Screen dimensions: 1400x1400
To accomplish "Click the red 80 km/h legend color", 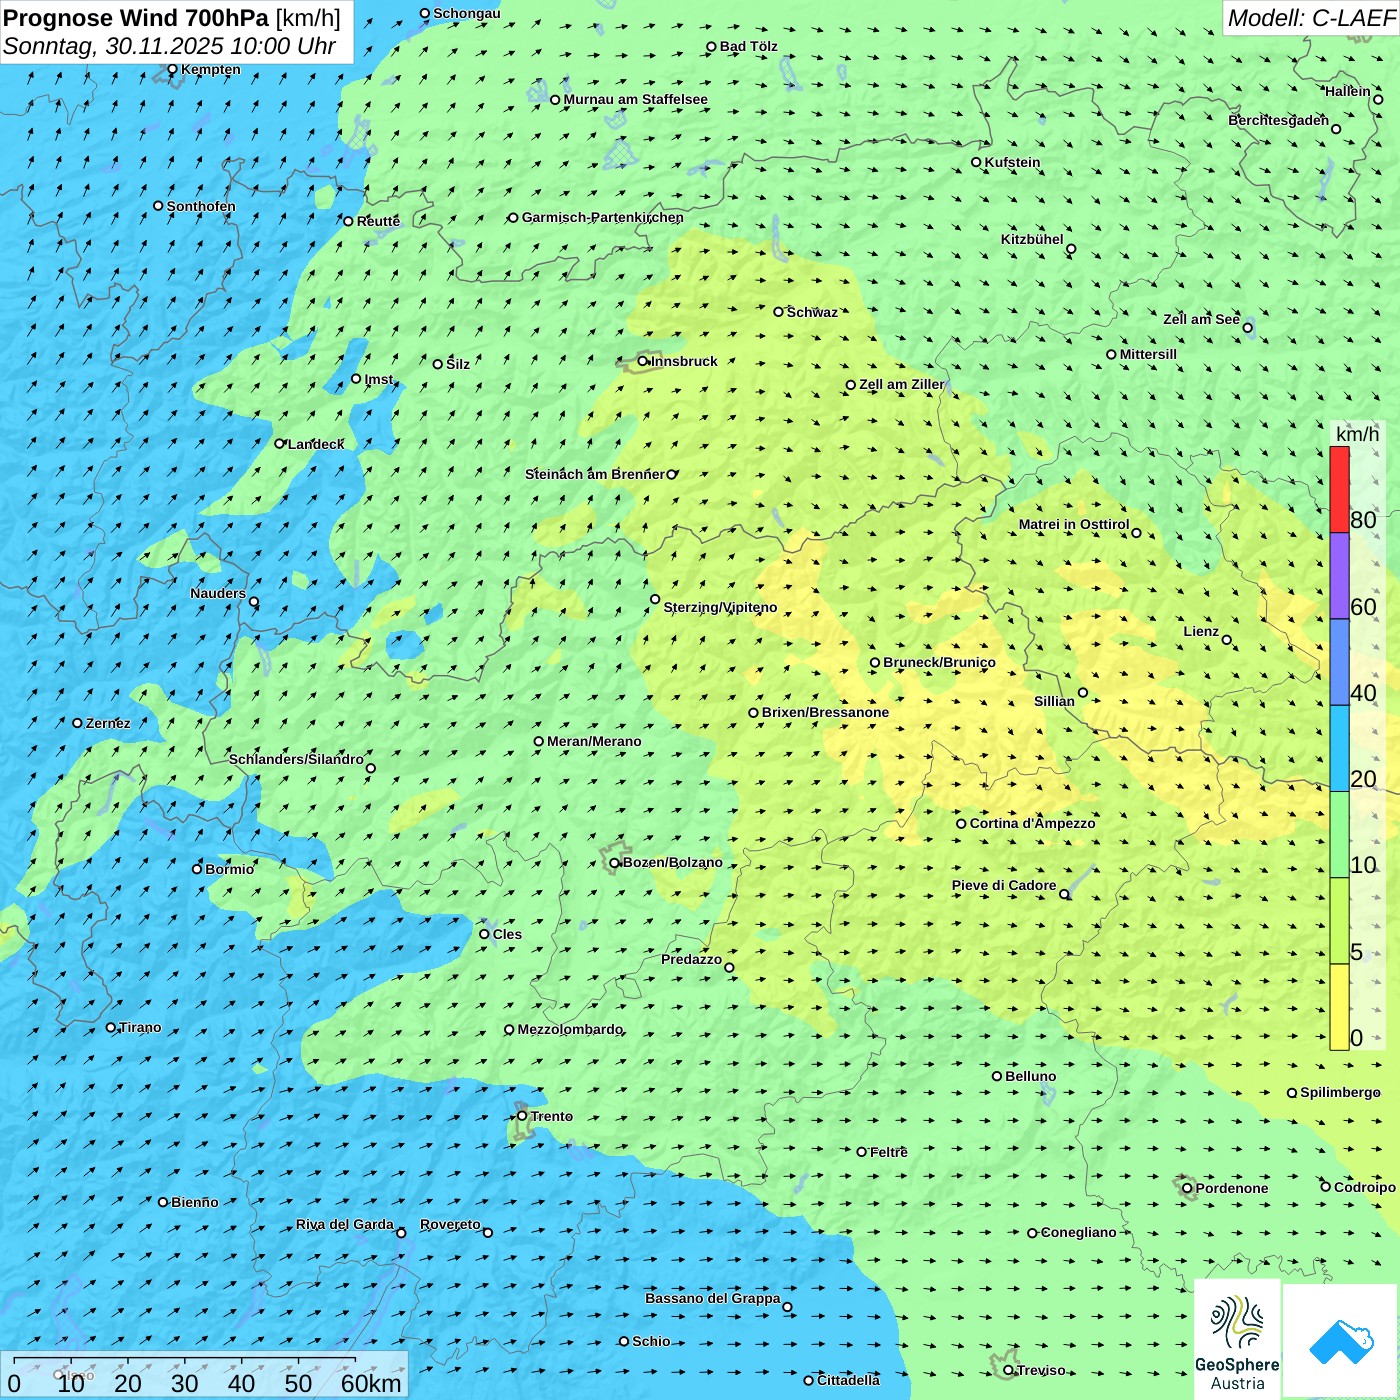I will point(1339,490).
